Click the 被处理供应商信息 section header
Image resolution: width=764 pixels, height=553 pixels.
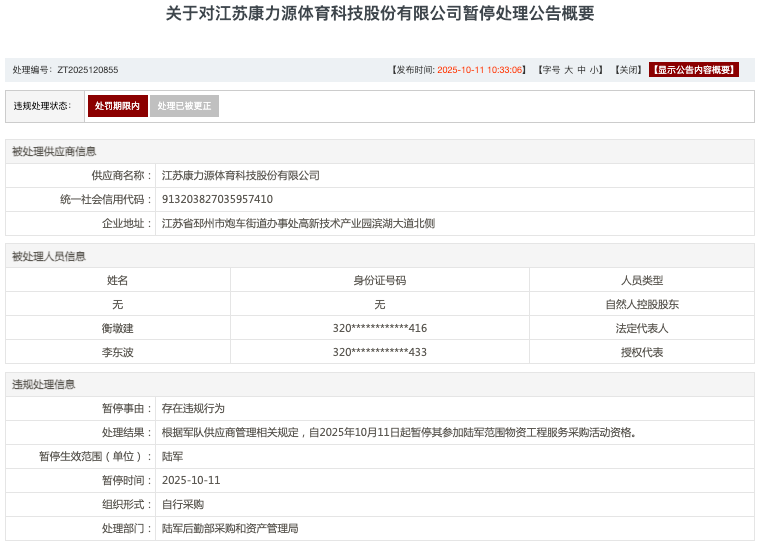[x=54, y=152]
